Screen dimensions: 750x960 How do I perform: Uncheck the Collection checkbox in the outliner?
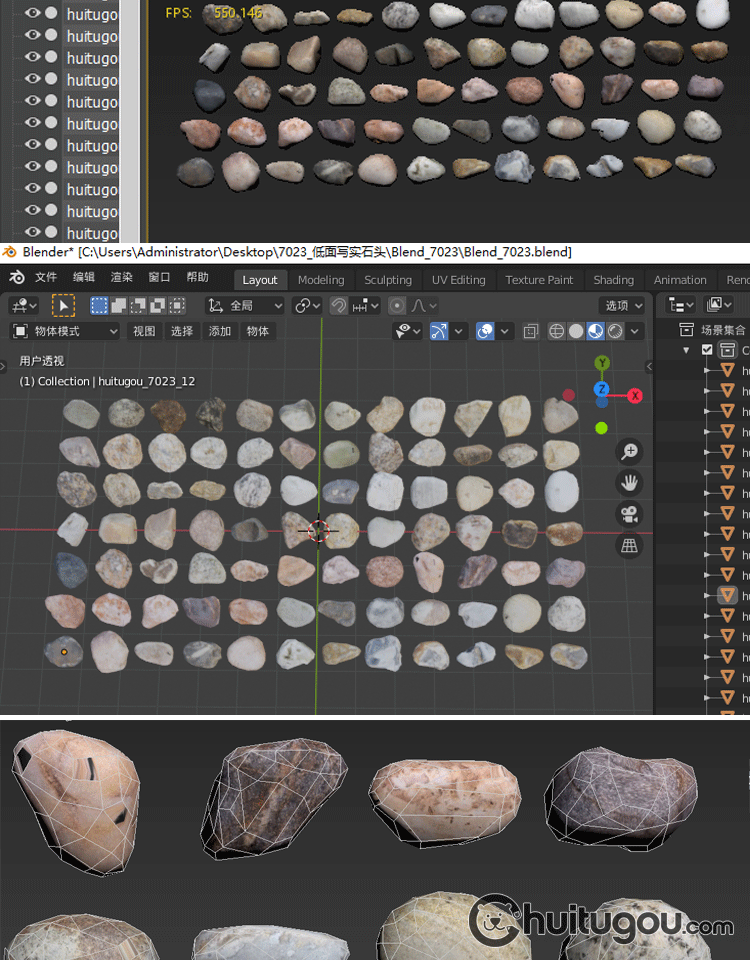tap(708, 350)
